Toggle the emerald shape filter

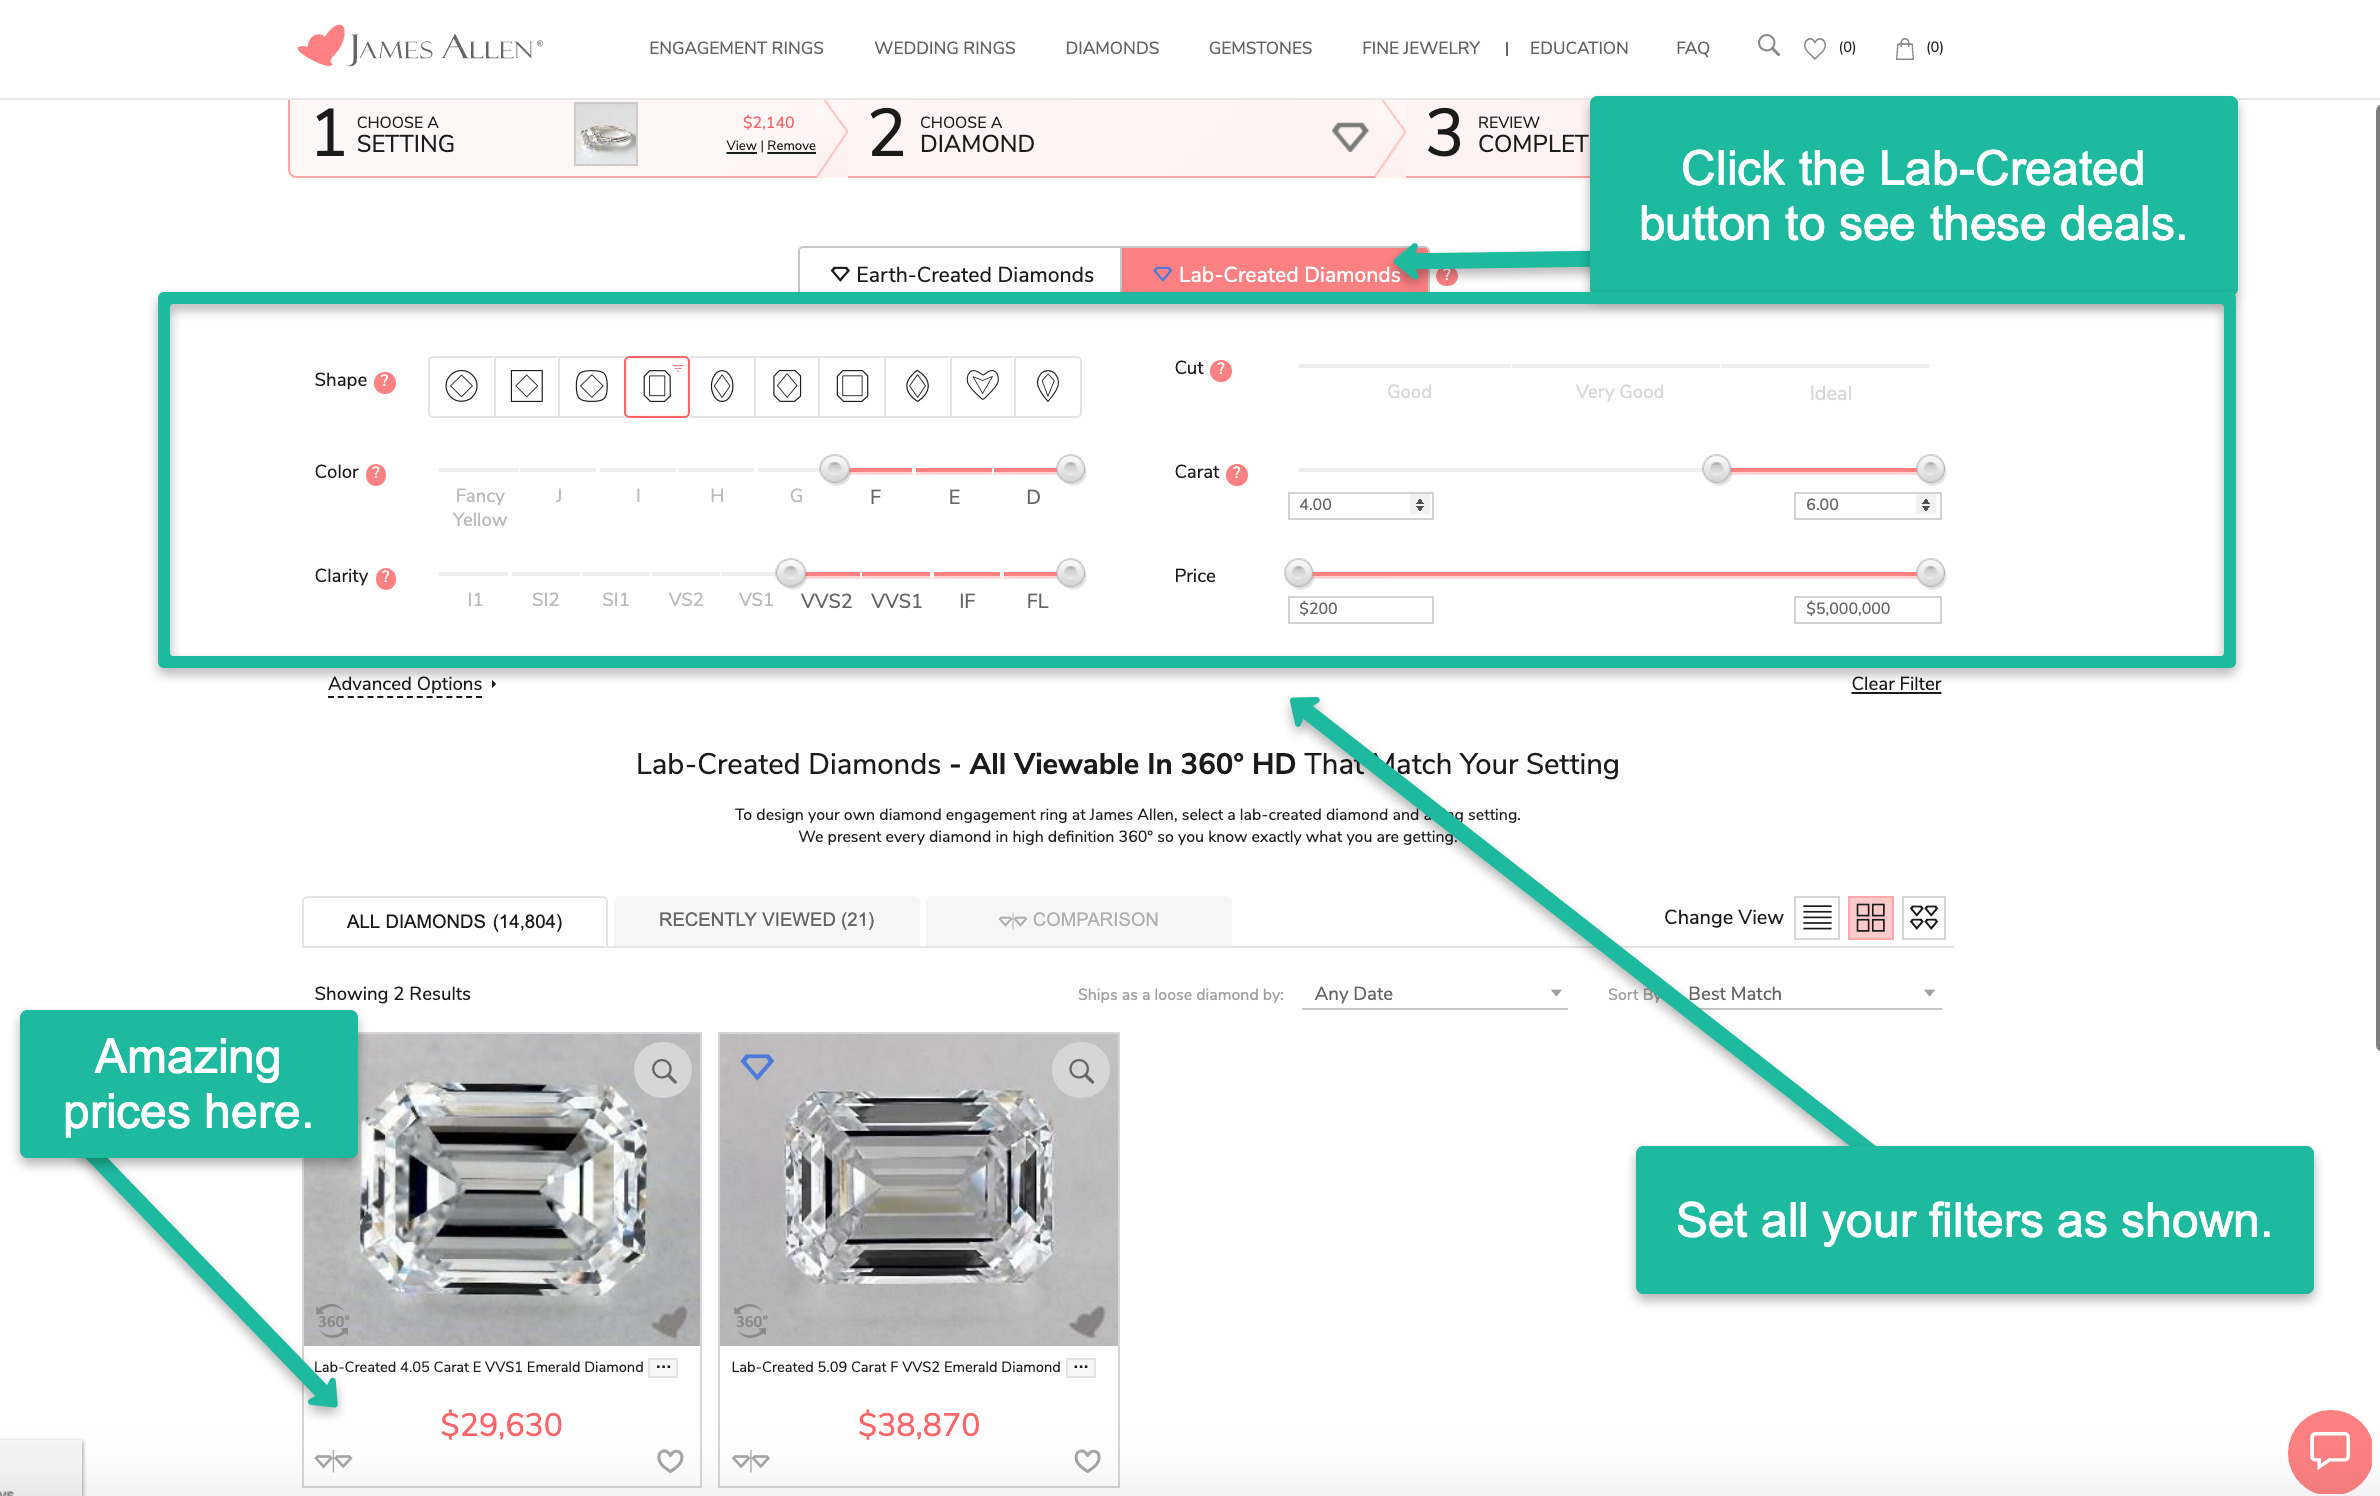(x=657, y=385)
